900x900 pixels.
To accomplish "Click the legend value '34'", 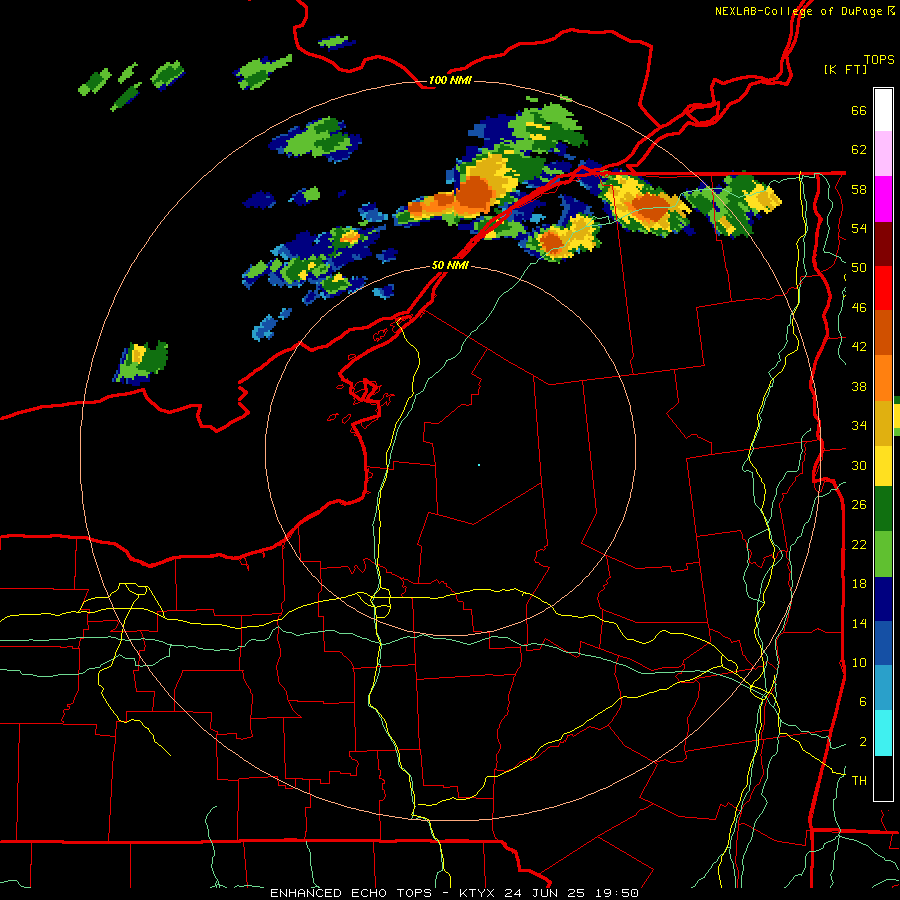I will coord(859,425).
